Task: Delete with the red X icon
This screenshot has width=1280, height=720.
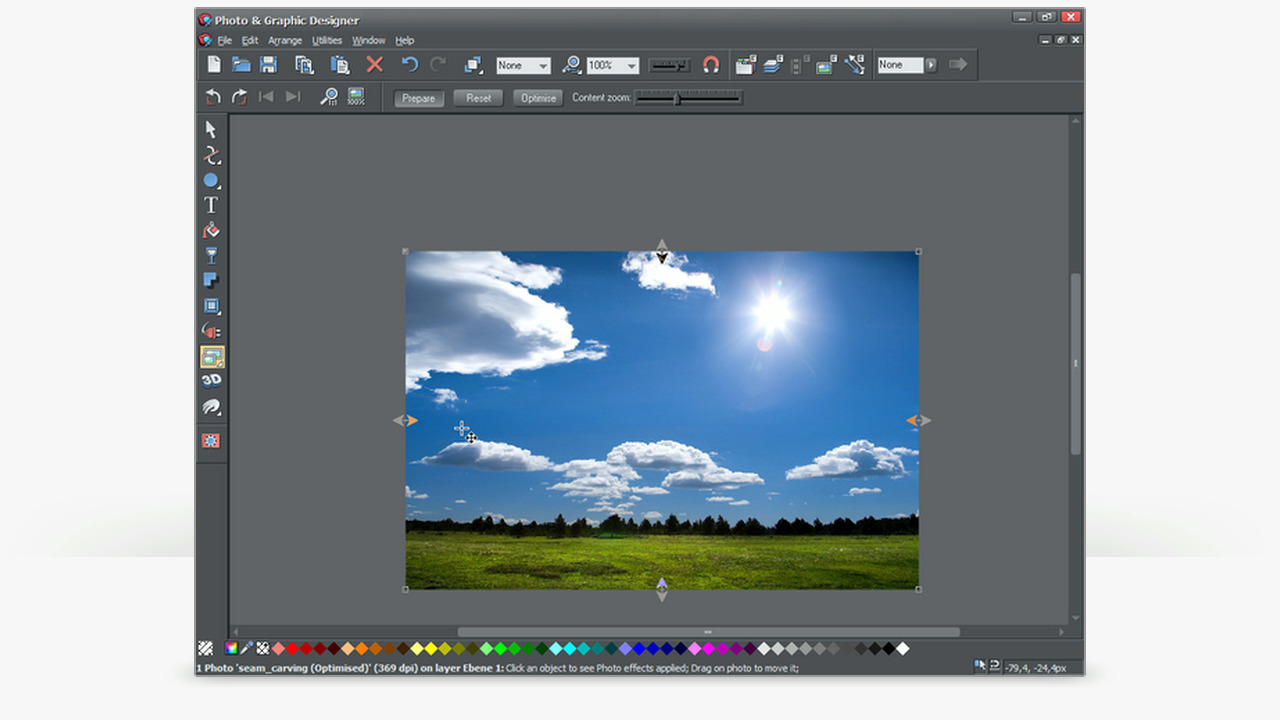Action: [375, 64]
